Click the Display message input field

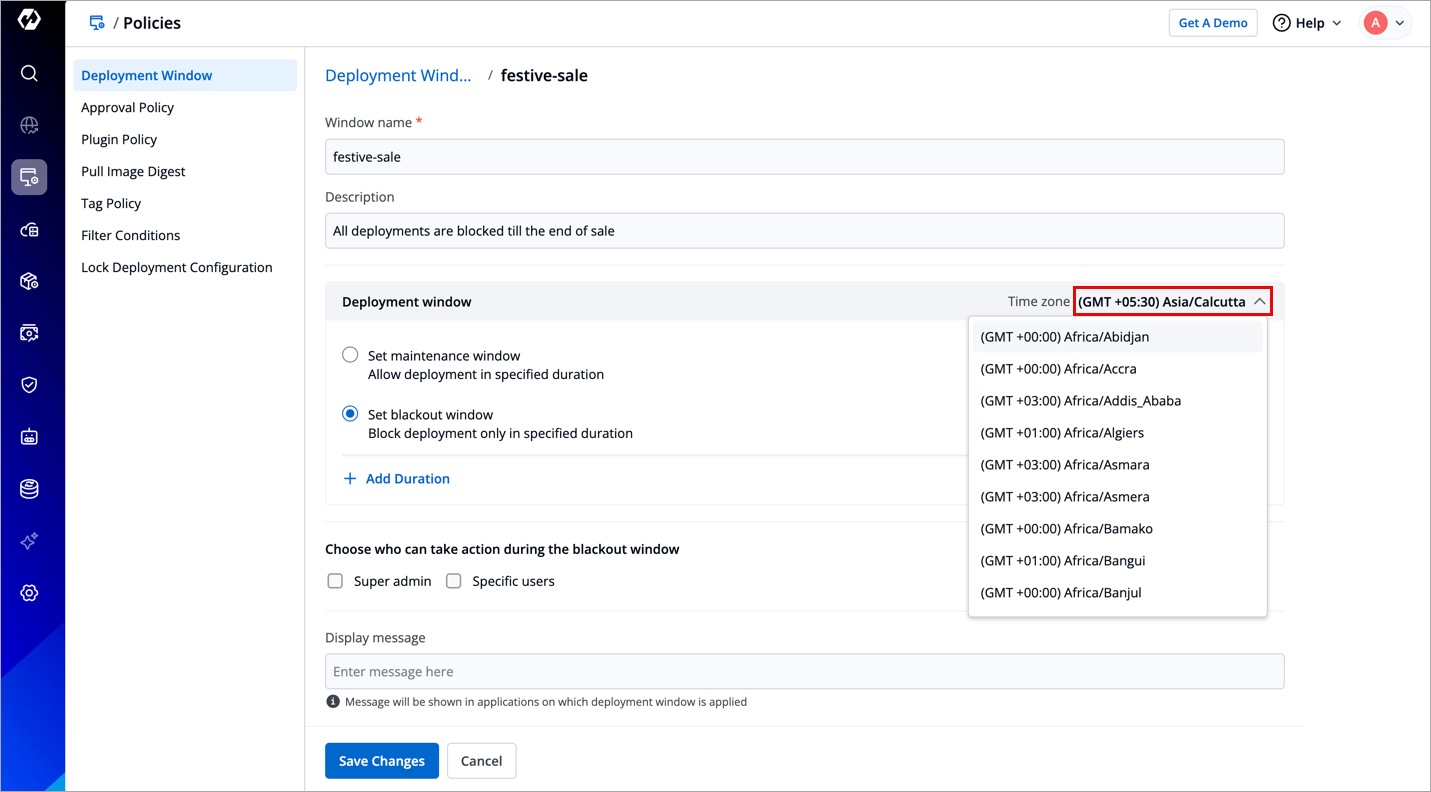(804, 672)
